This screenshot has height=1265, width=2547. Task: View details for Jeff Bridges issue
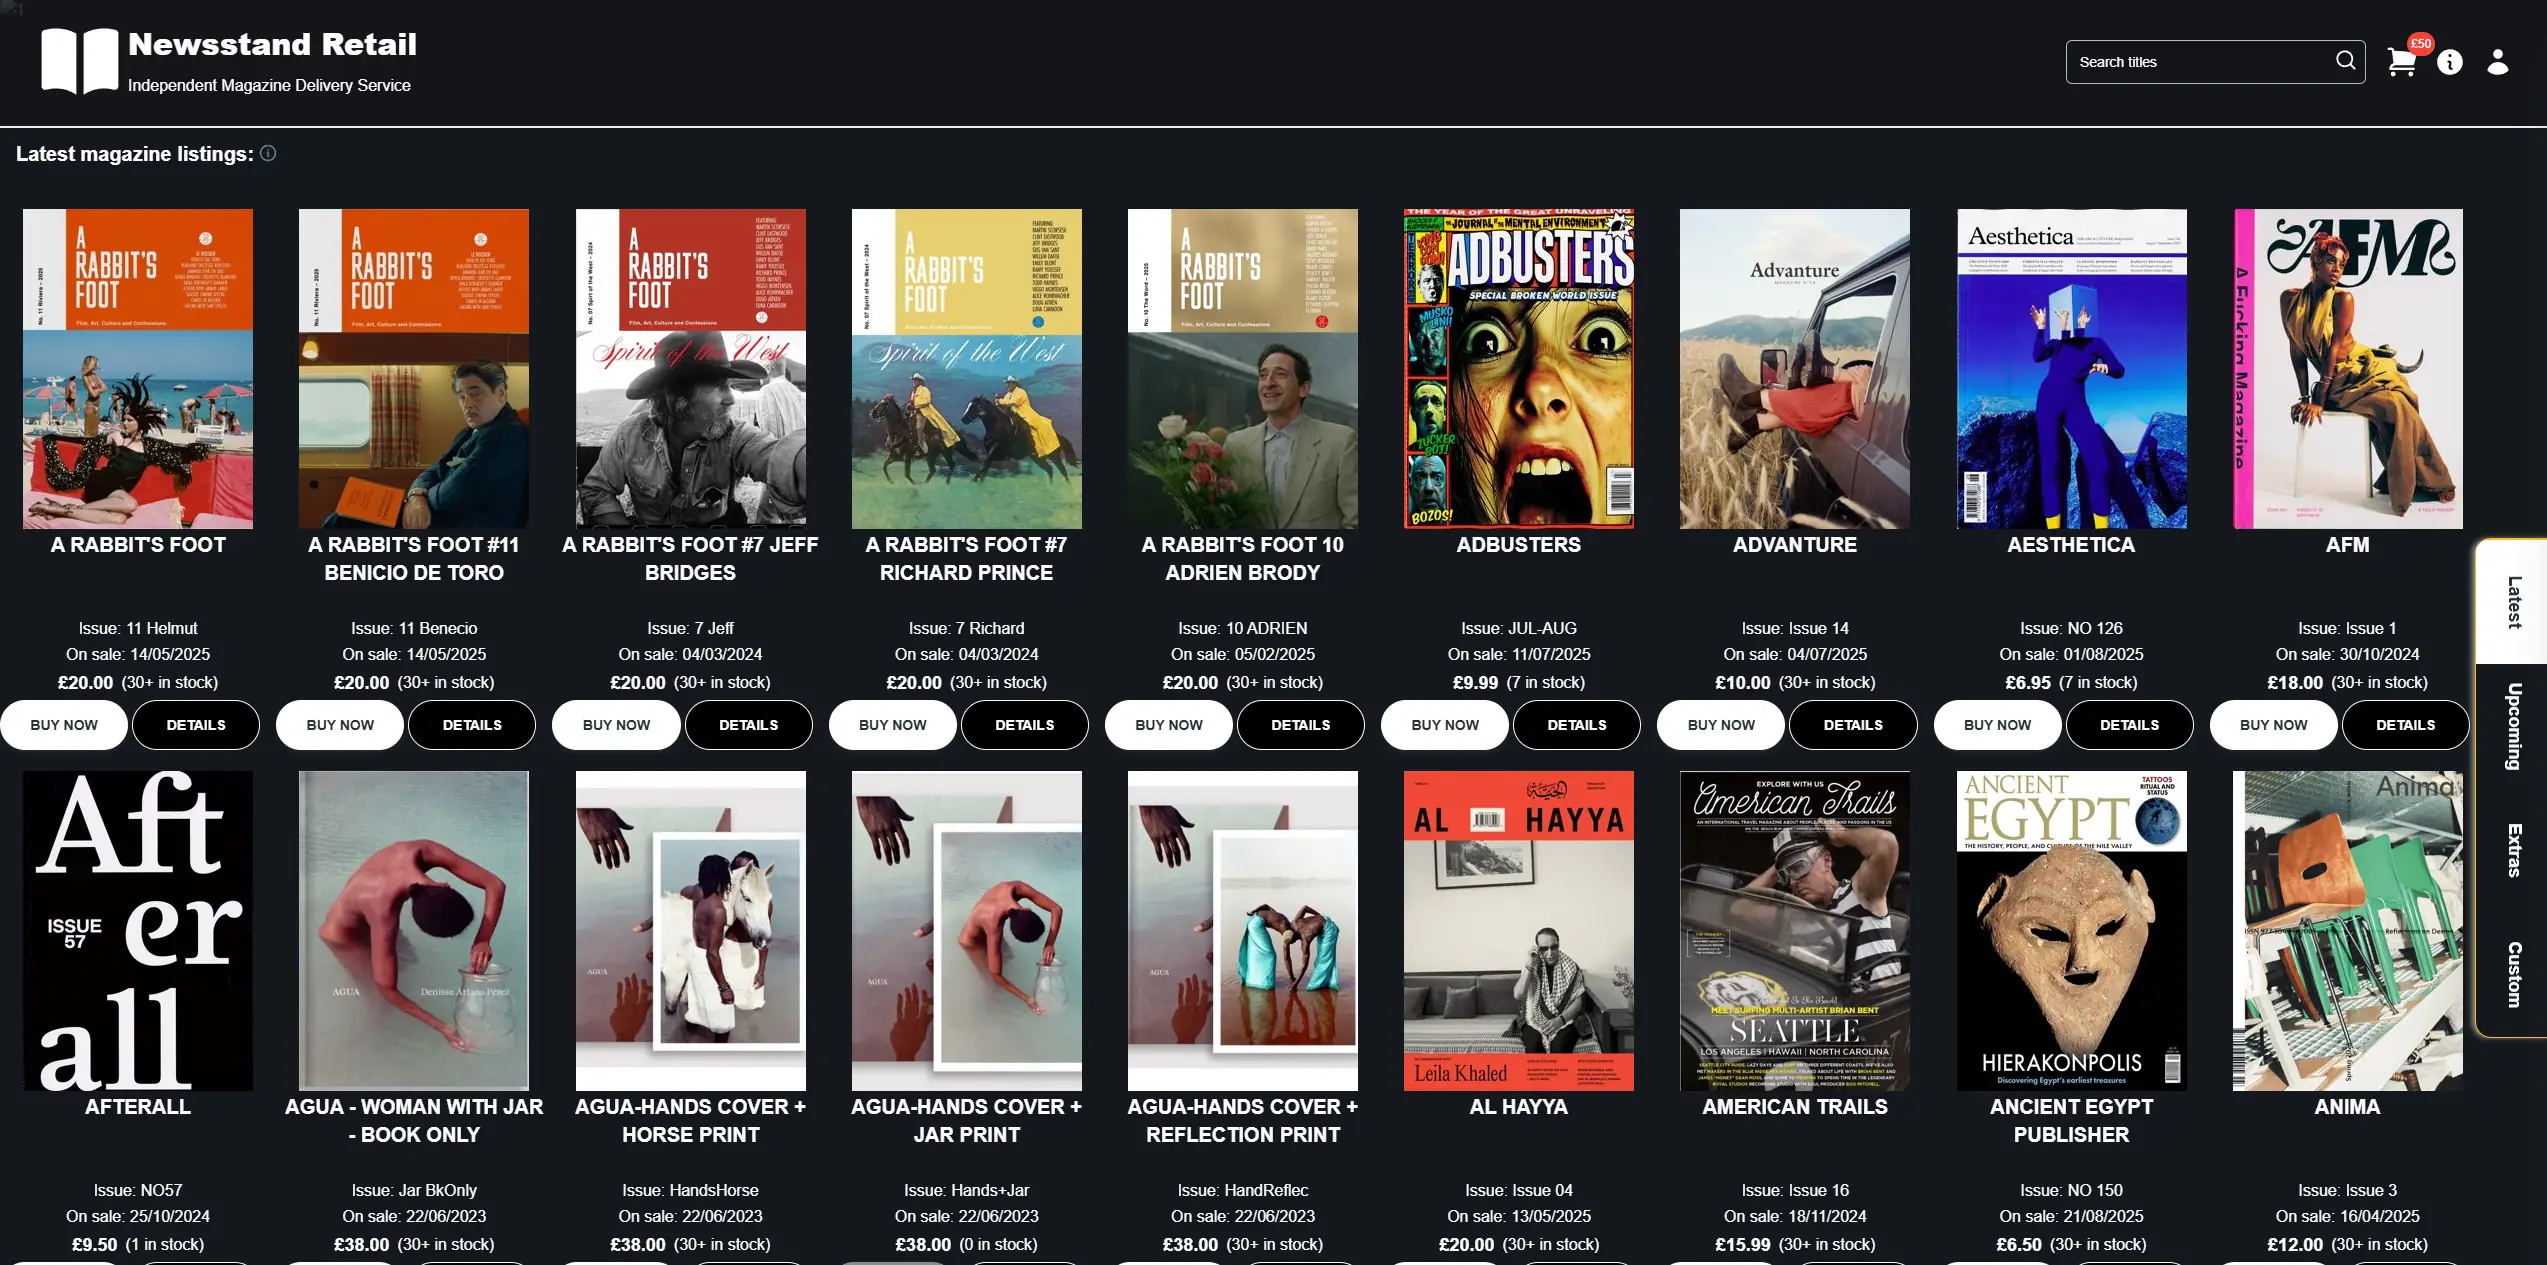tap(748, 725)
